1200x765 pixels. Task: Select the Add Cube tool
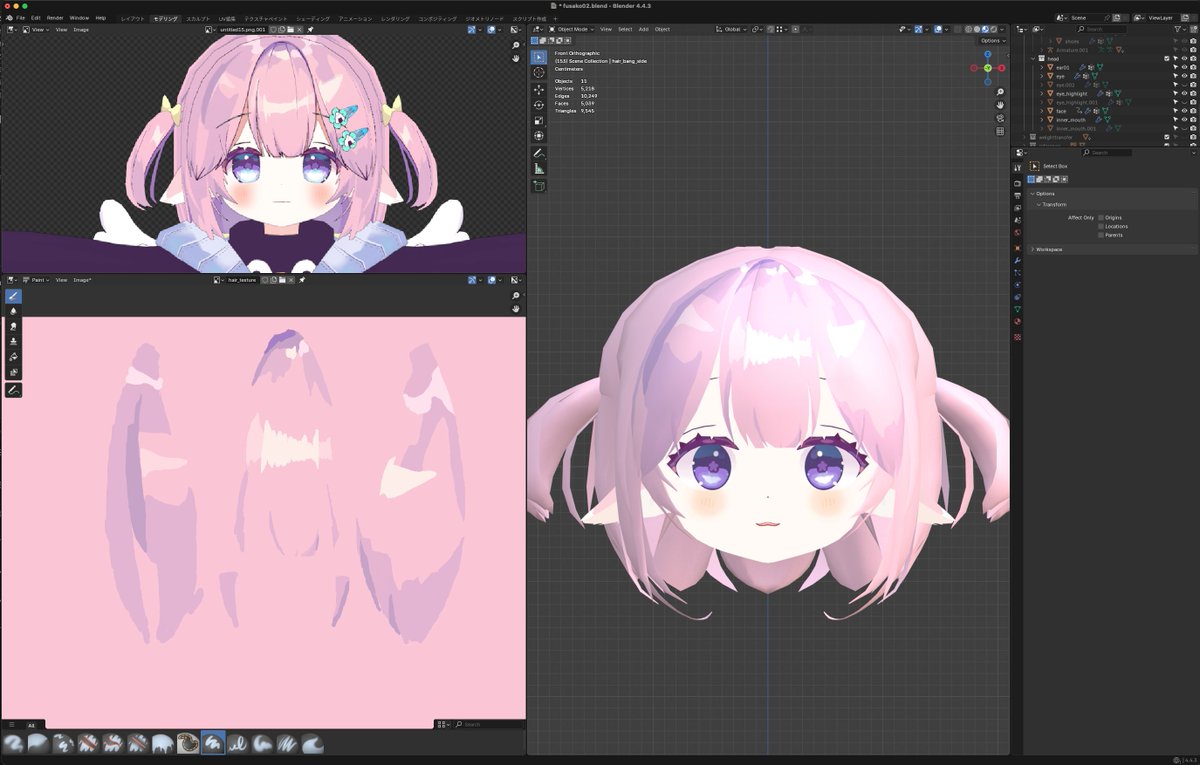[539, 186]
